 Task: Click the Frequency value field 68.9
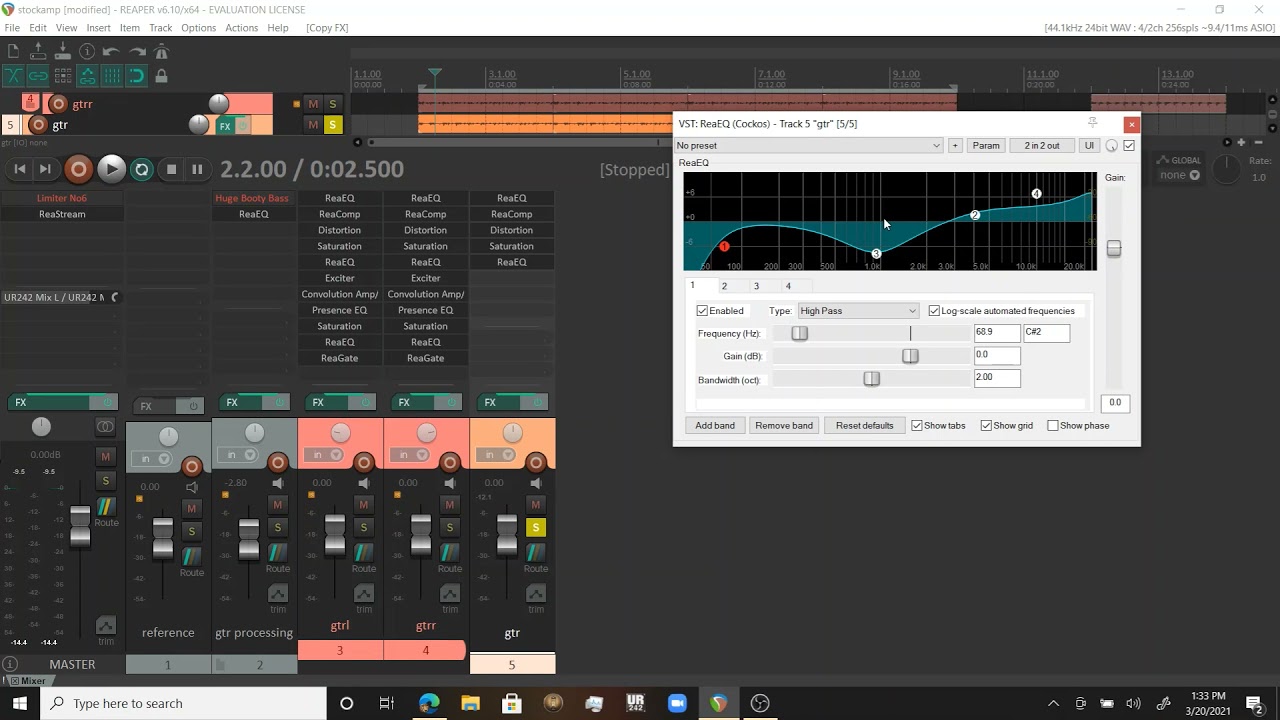tap(997, 333)
